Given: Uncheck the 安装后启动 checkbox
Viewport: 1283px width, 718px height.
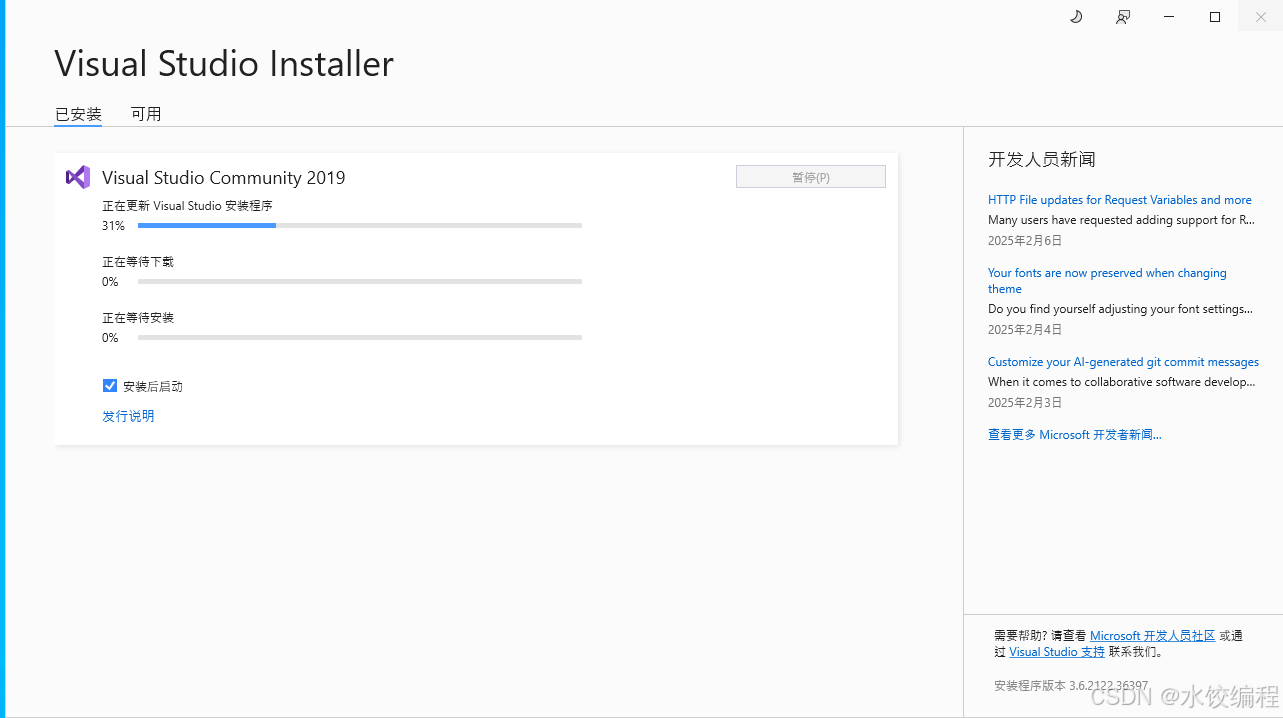Looking at the screenshot, I should coord(110,386).
